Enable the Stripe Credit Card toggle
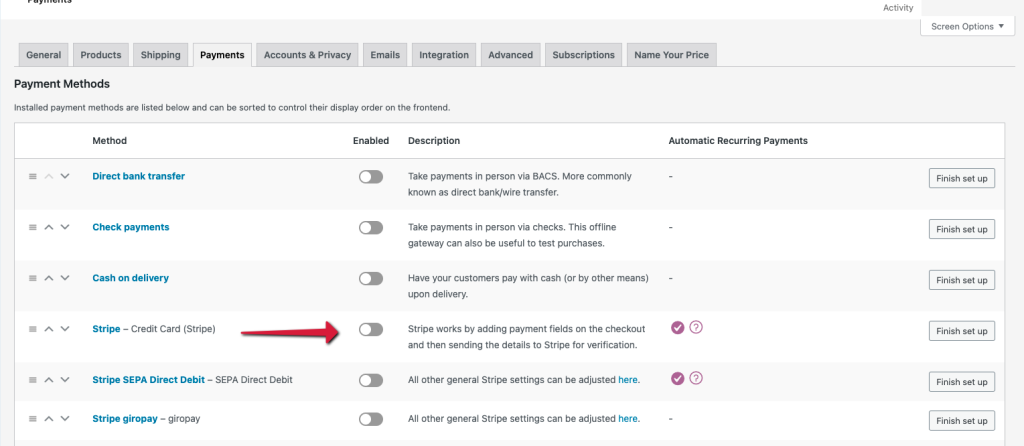This screenshot has width=1024, height=446. point(370,329)
